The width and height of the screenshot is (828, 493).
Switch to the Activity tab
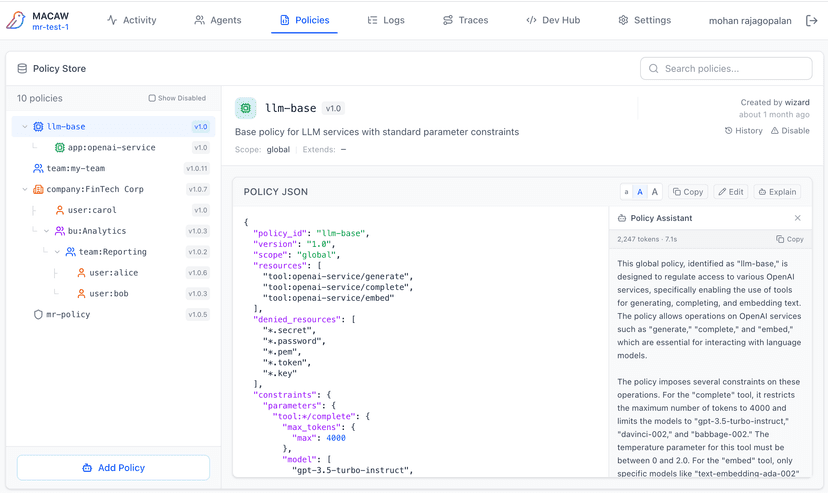(131, 20)
